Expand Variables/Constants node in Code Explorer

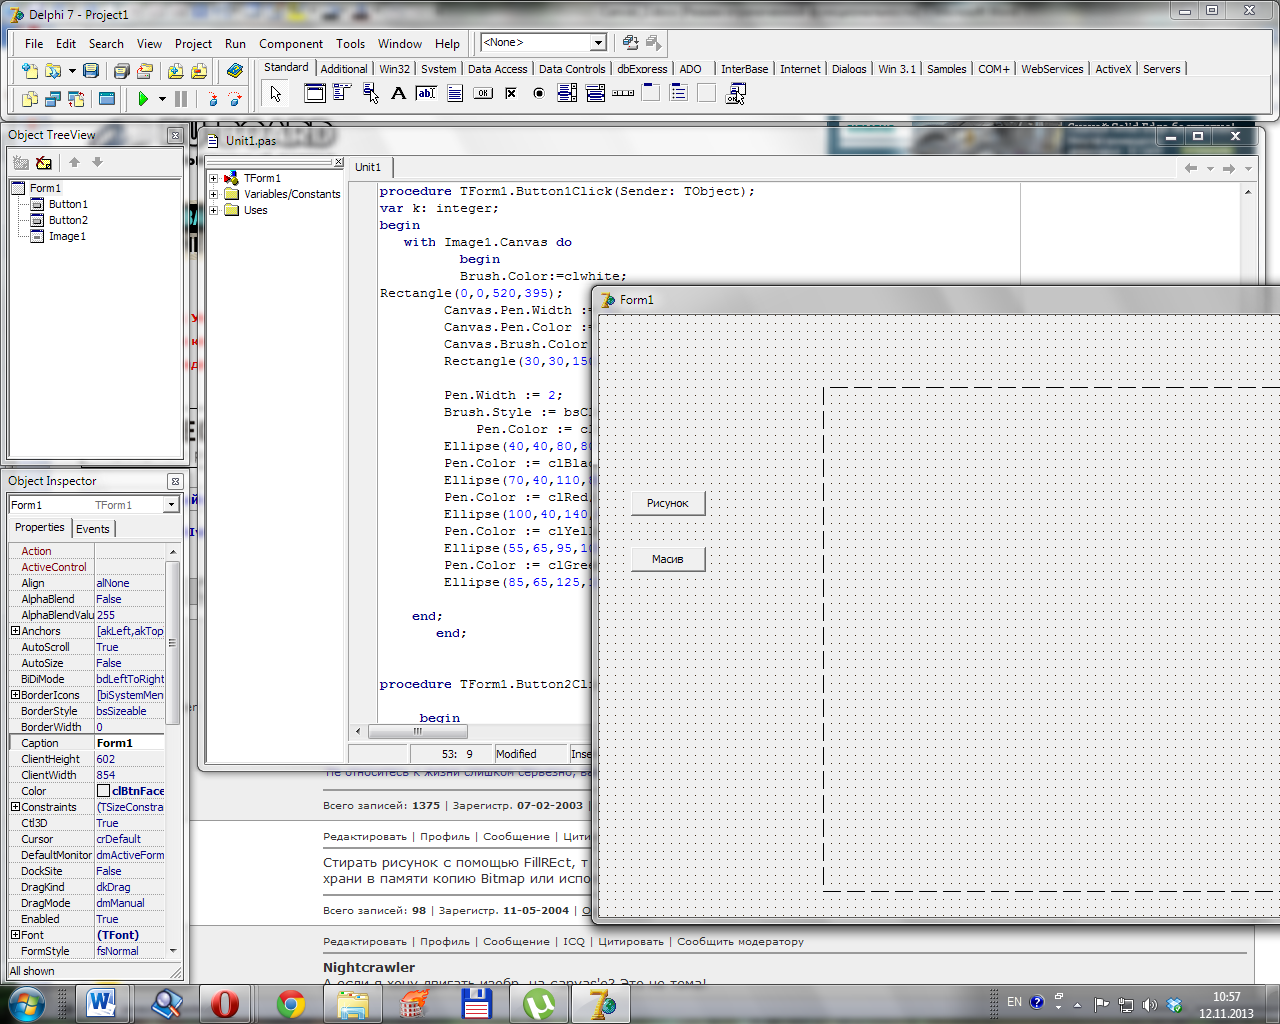click(x=213, y=194)
